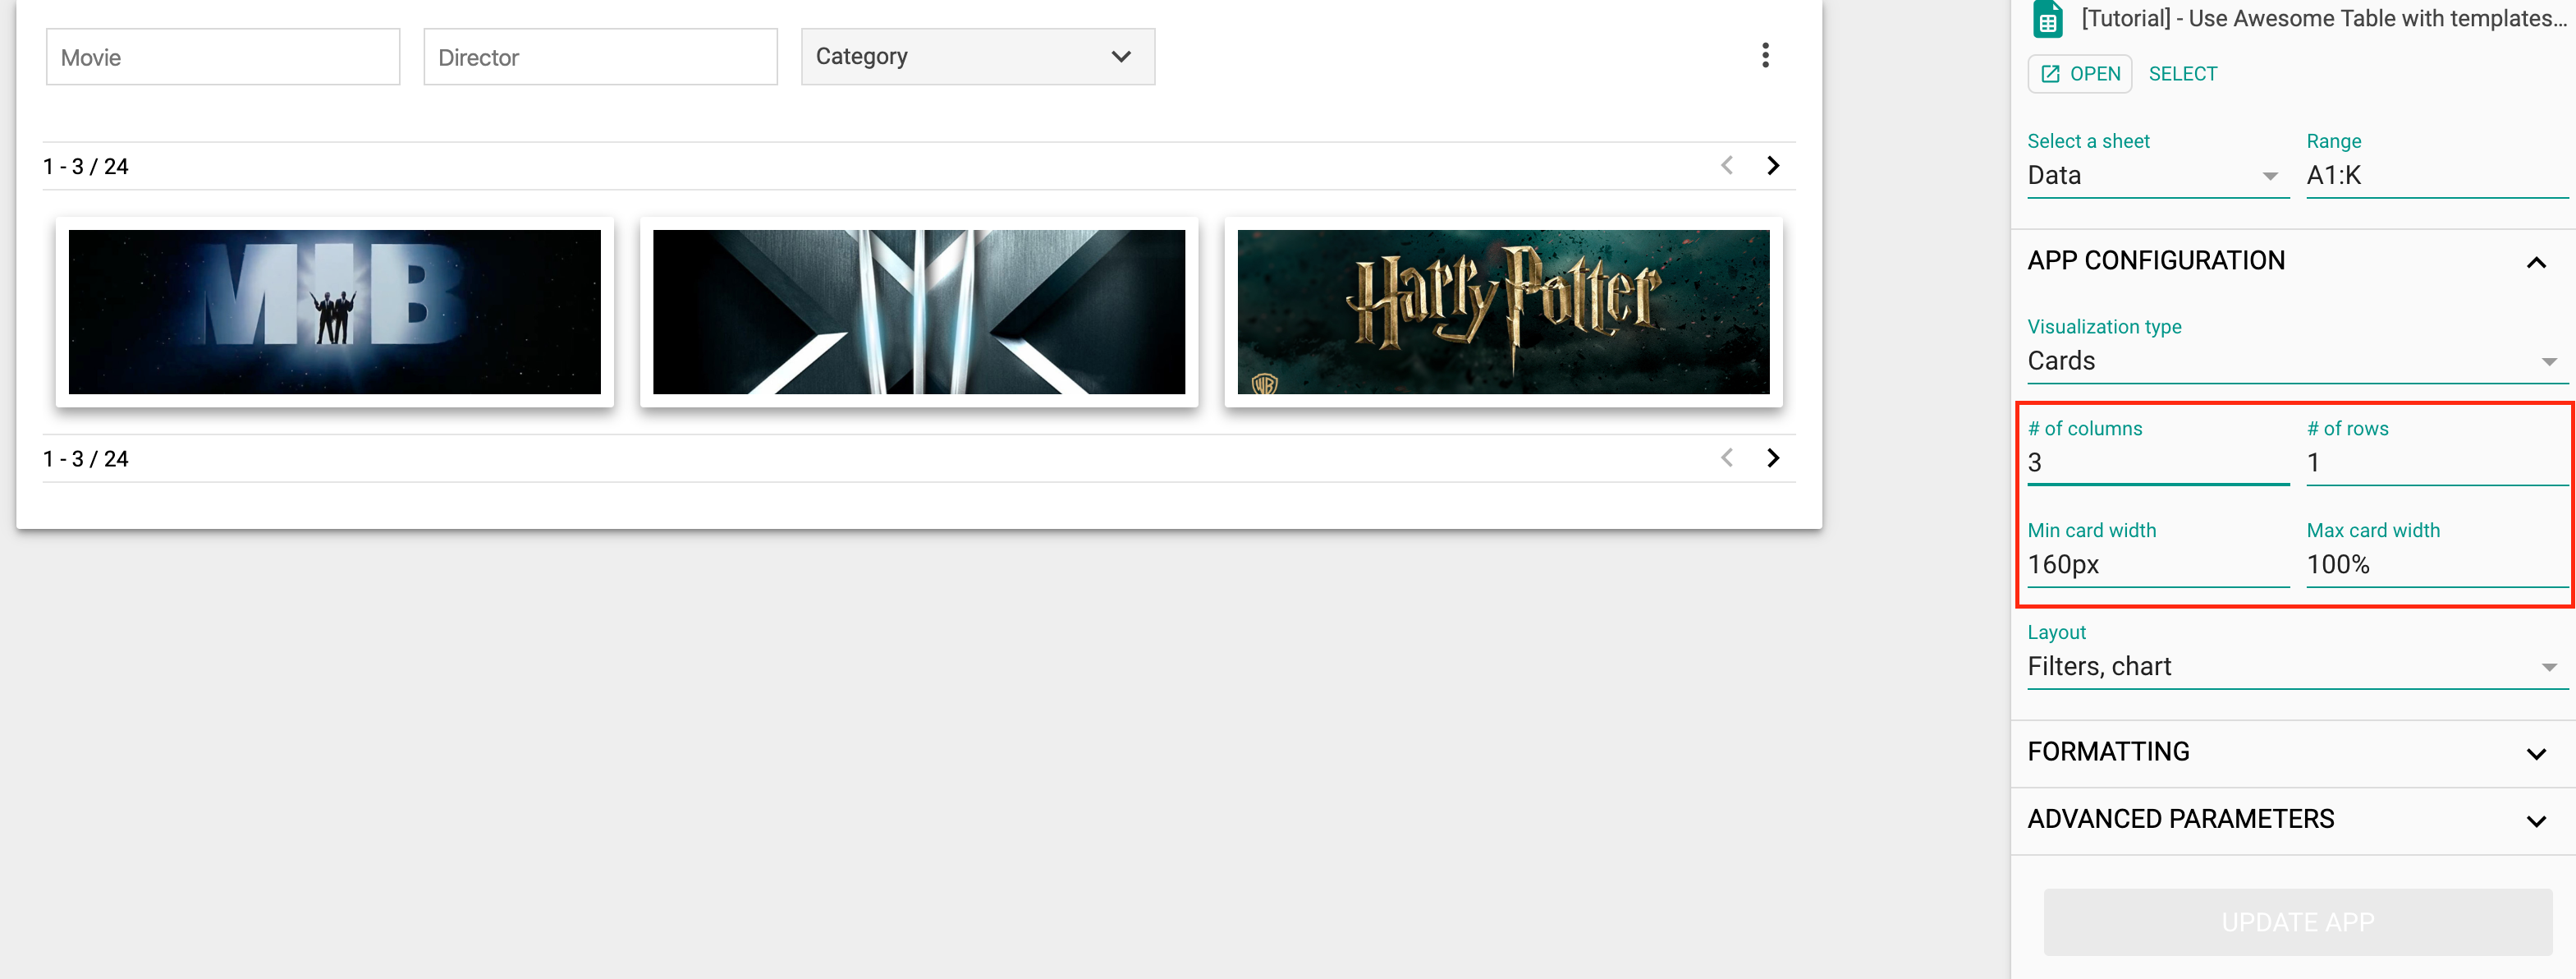Go to next page in bottom pagination

(1773, 458)
